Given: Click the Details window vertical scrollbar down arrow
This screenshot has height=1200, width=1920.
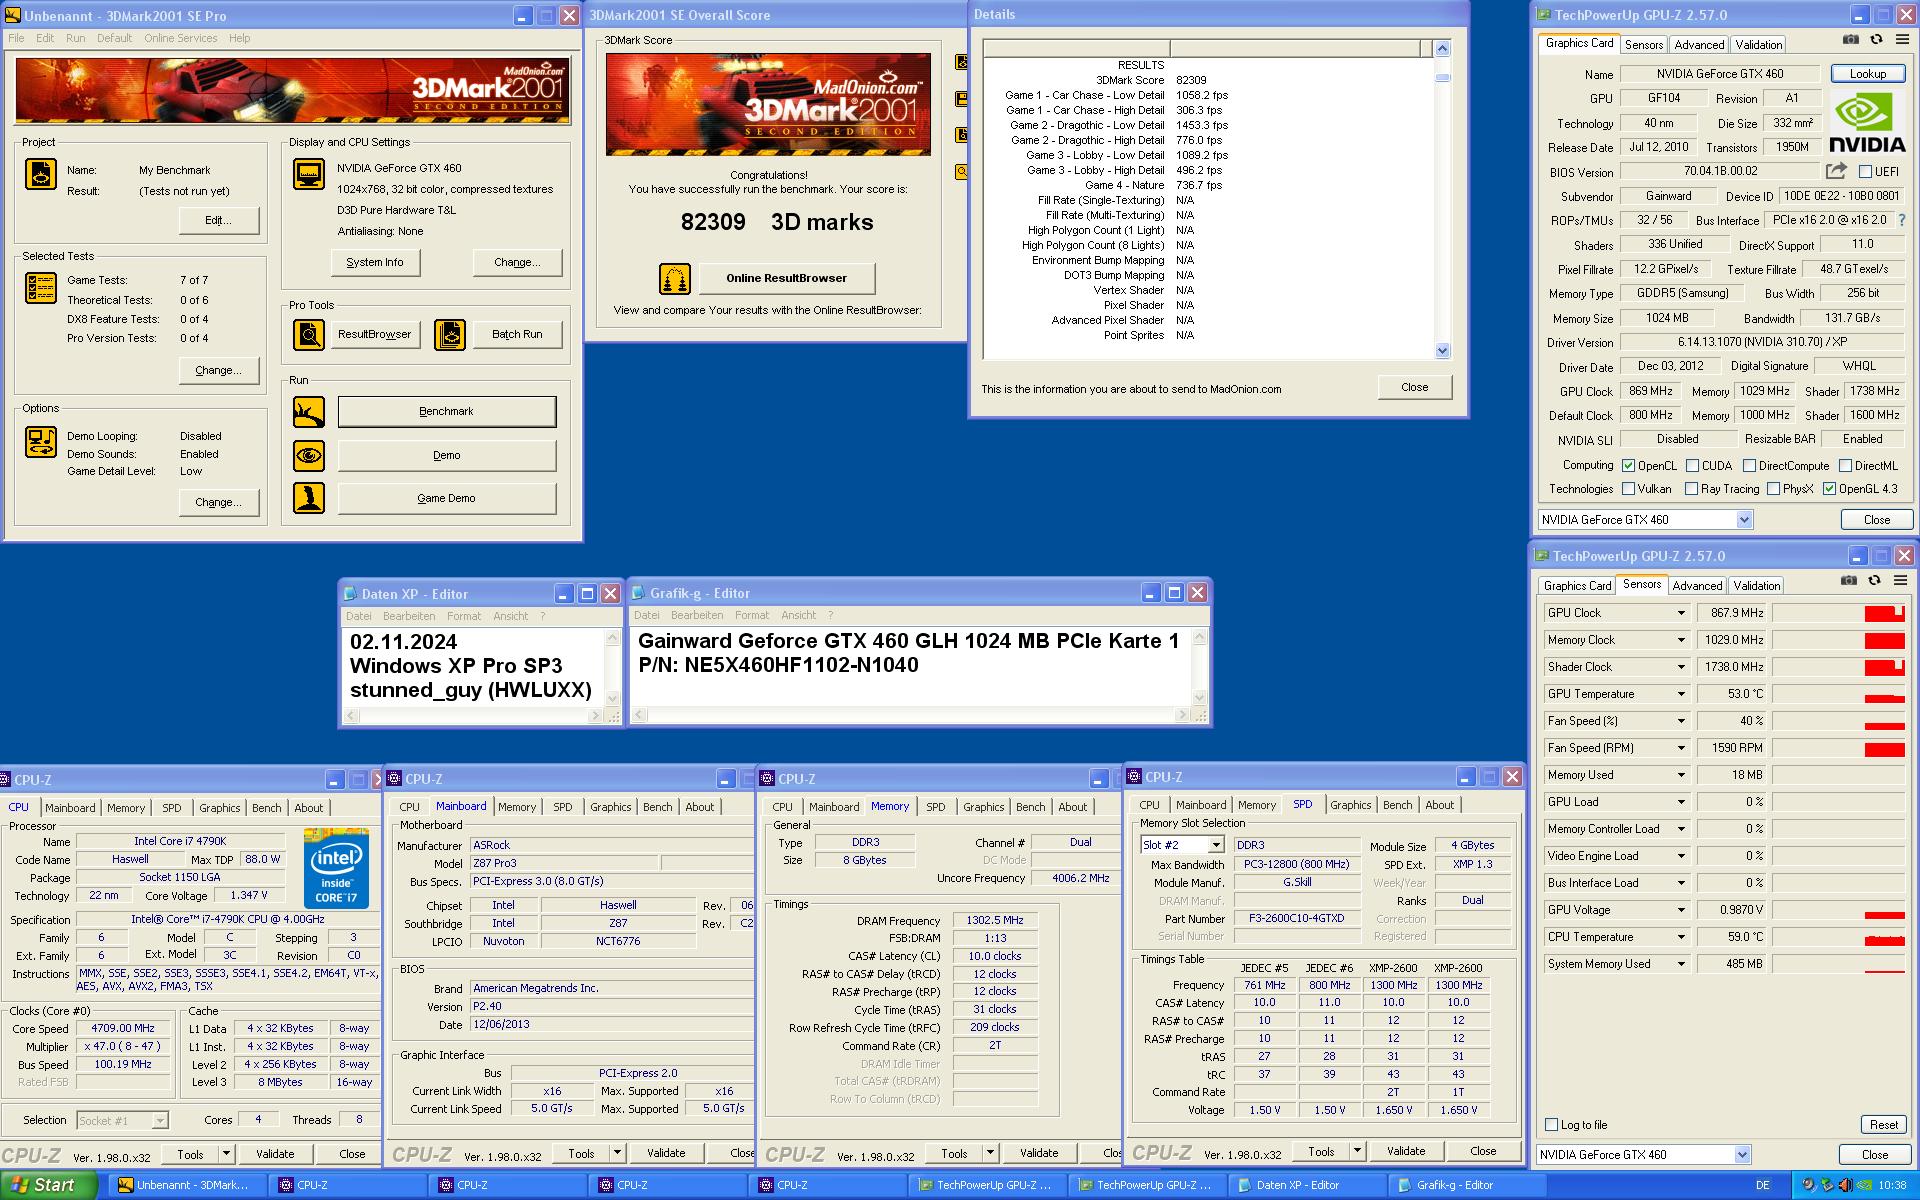Looking at the screenshot, I should (1442, 351).
